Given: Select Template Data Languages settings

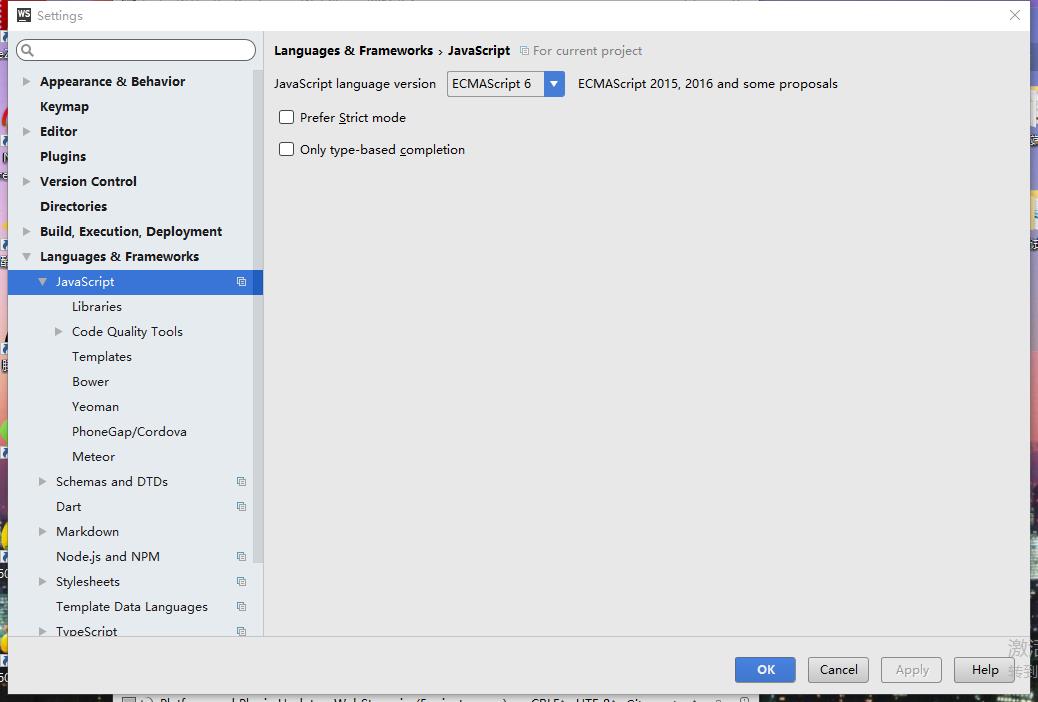Looking at the screenshot, I should (132, 607).
